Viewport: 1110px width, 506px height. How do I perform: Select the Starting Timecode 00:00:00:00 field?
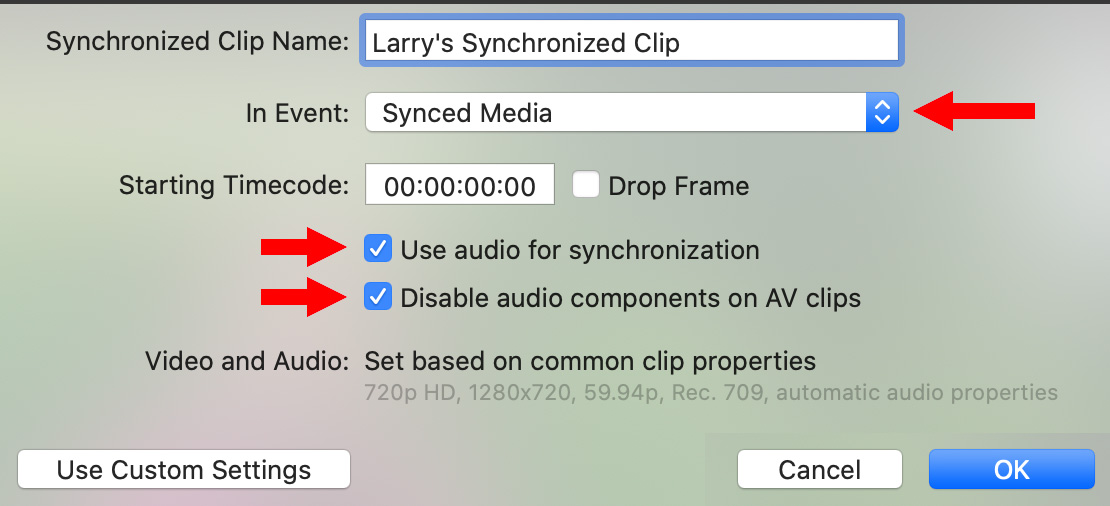click(x=460, y=185)
